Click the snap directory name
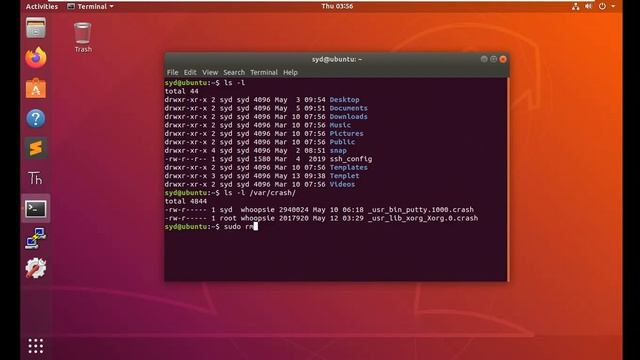The width and height of the screenshot is (640, 360). tap(338, 151)
